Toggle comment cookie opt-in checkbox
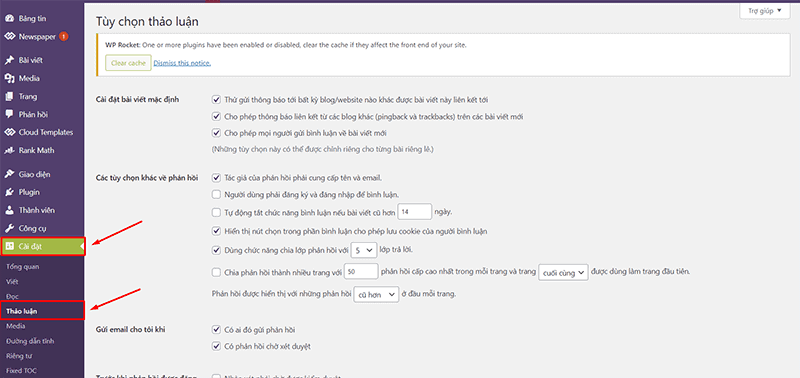Image resolution: width=800 pixels, height=378 pixels. [x=216, y=231]
